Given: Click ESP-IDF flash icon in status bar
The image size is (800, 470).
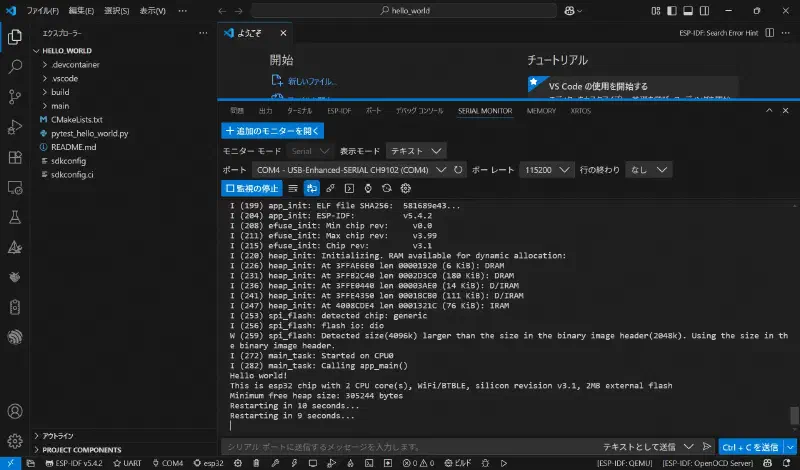Looking at the screenshot, I should [294, 463].
